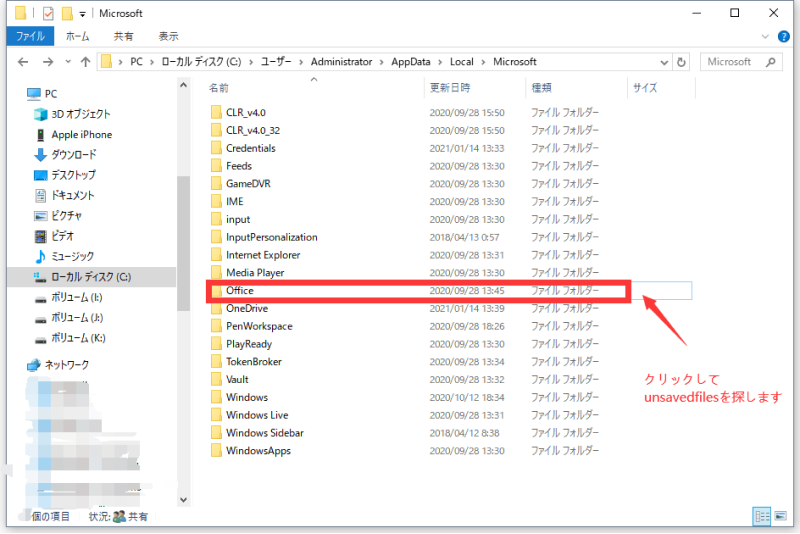The height and width of the screenshot is (534, 800).
Task: Select the input folder
Action: 238,219
